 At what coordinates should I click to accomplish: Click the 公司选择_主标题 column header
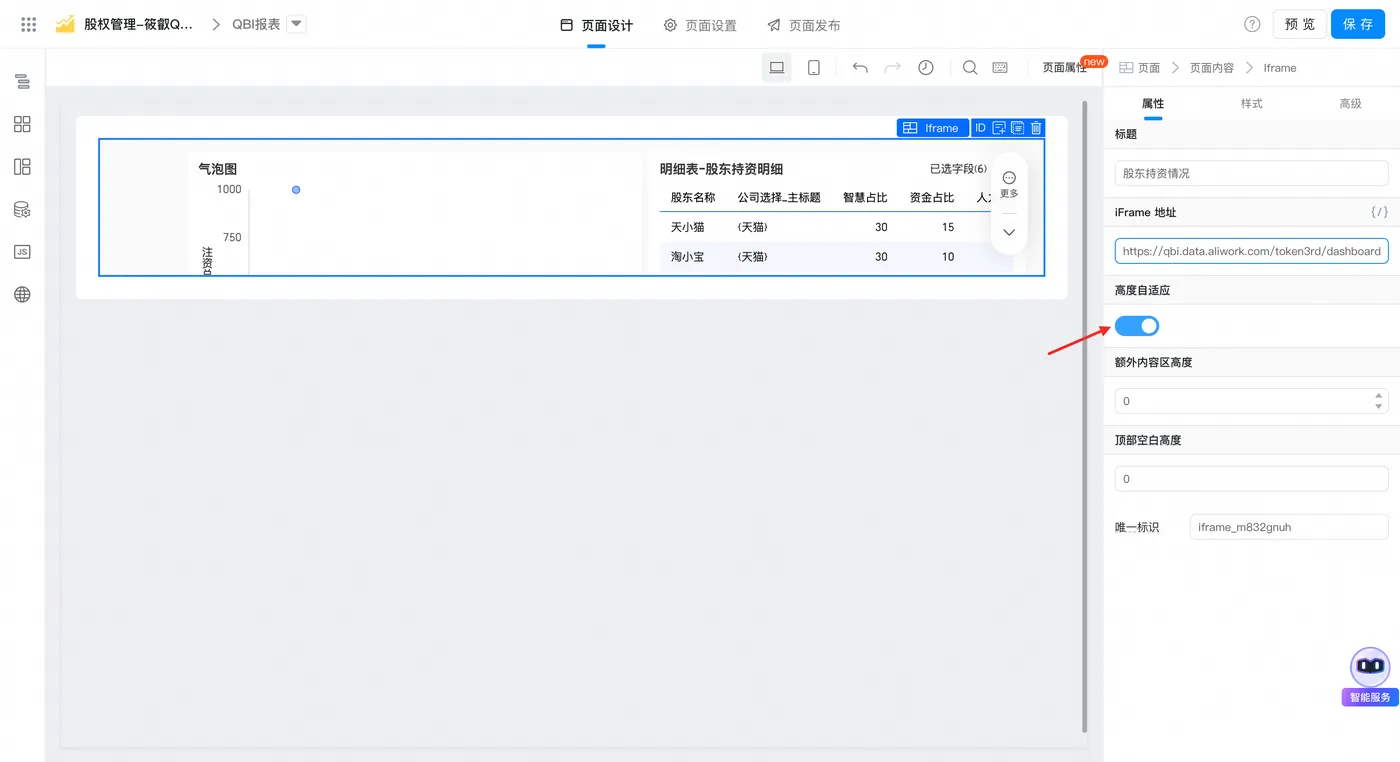[779, 198]
